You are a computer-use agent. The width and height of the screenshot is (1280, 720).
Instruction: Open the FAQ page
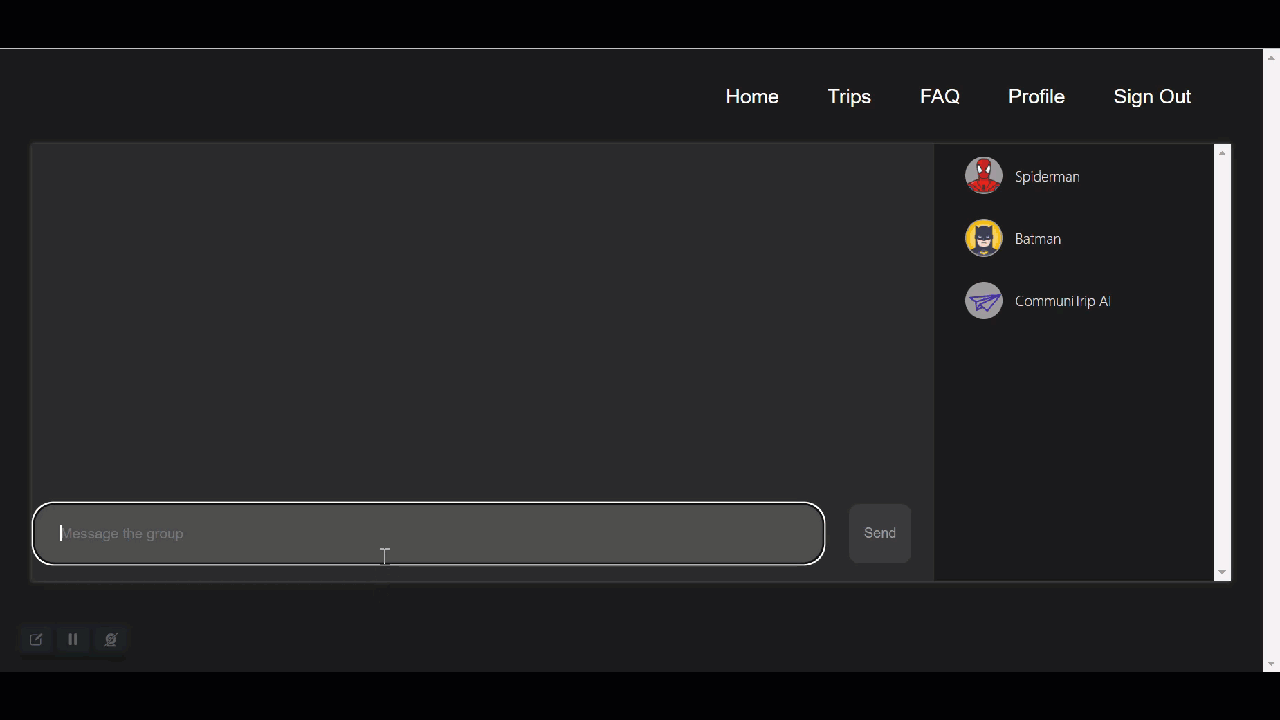tap(940, 96)
